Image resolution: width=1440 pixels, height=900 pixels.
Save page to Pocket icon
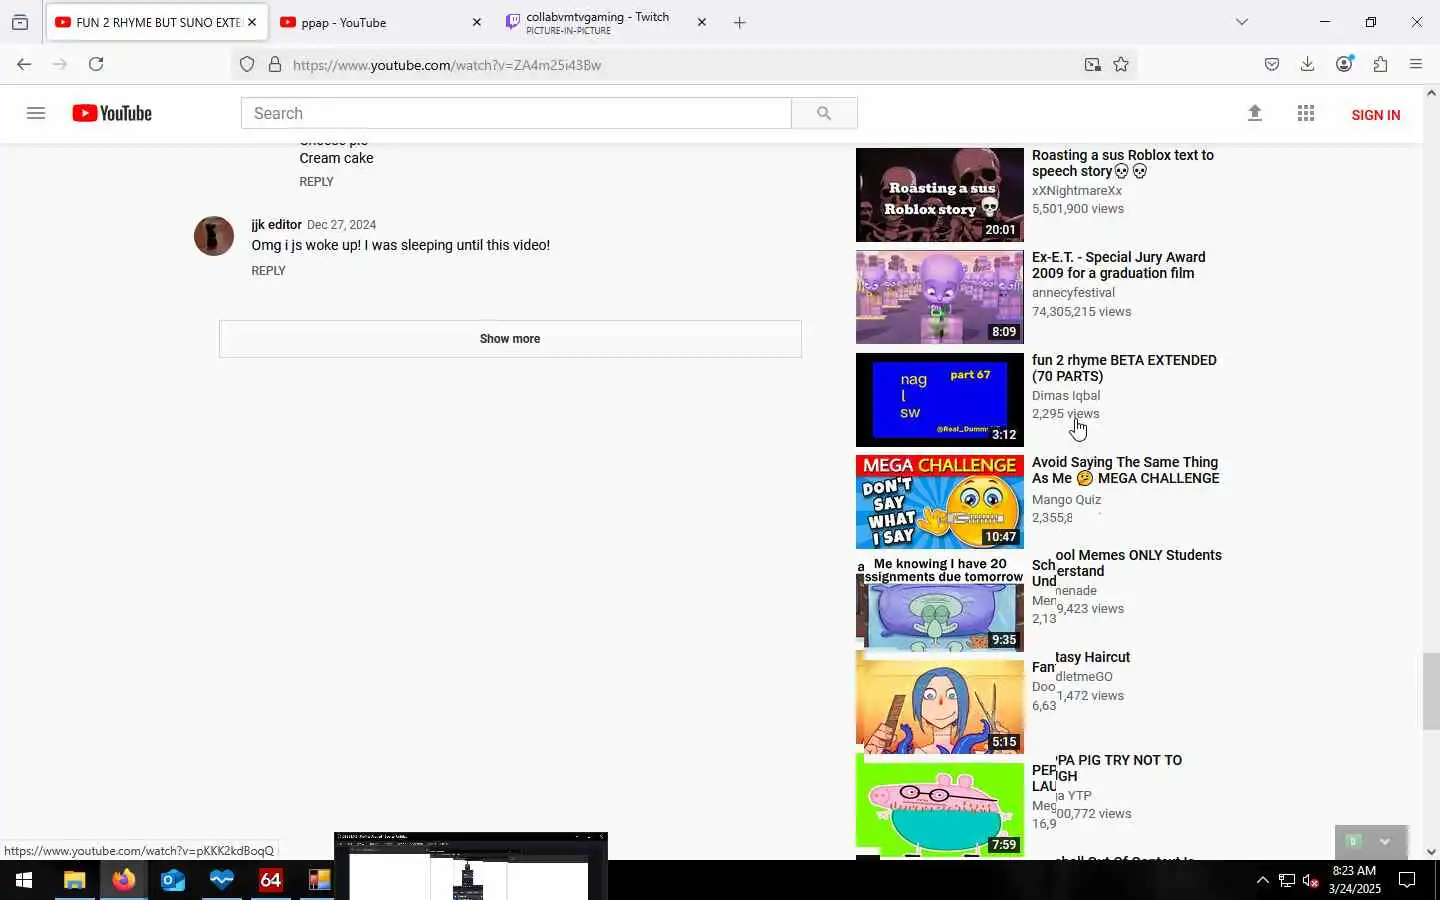coord(1272,64)
